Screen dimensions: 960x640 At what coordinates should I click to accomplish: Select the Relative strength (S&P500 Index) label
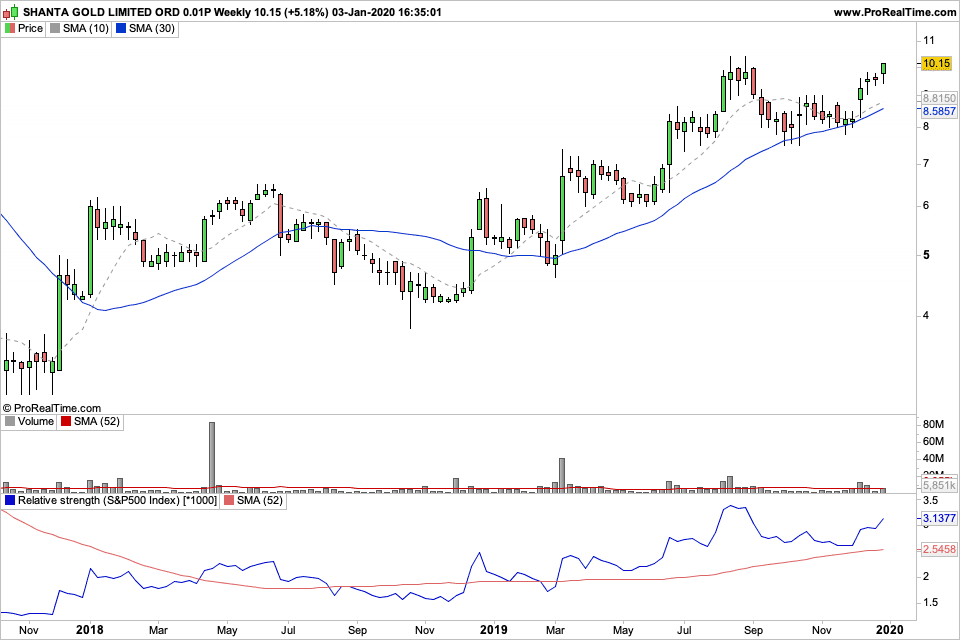pyautogui.click(x=117, y=500)
